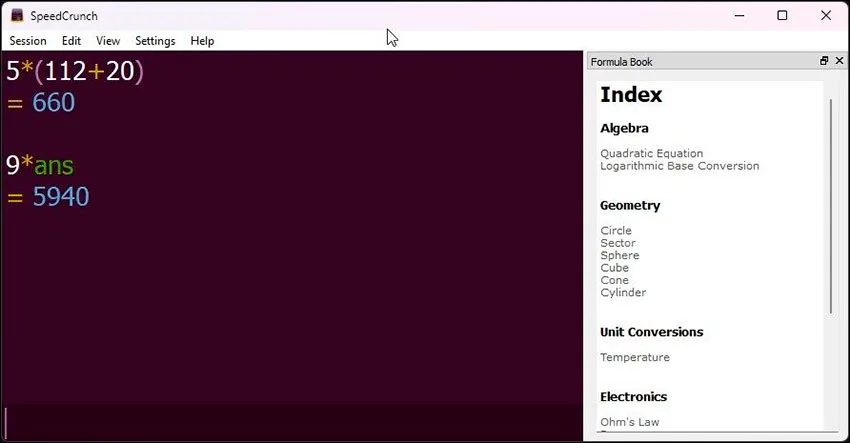Click the Electronics section heading
This screenshot has height=443, width=850.
click(x=633, y=397)
